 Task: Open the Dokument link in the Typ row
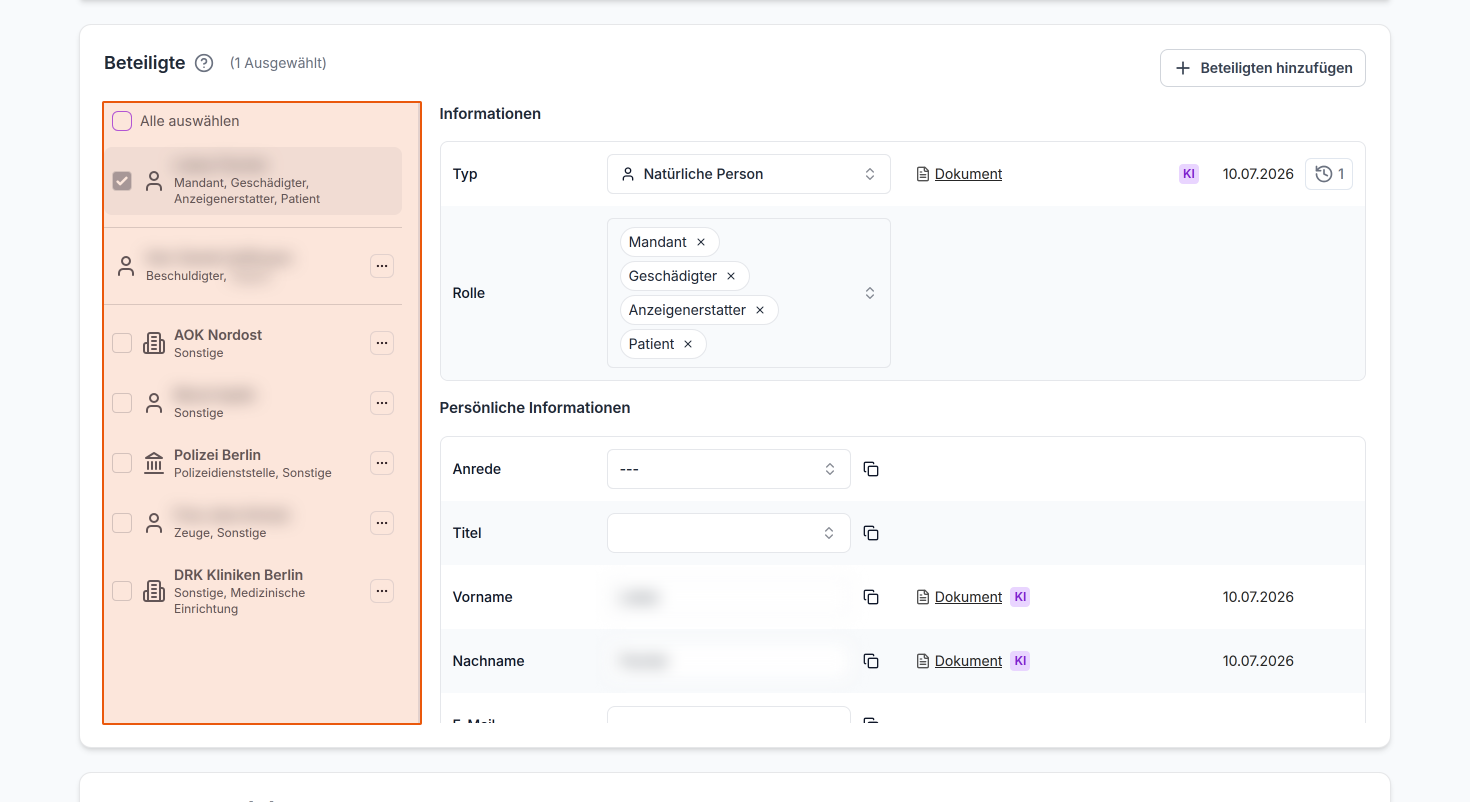pyautogui.click(x=968, y=174)
